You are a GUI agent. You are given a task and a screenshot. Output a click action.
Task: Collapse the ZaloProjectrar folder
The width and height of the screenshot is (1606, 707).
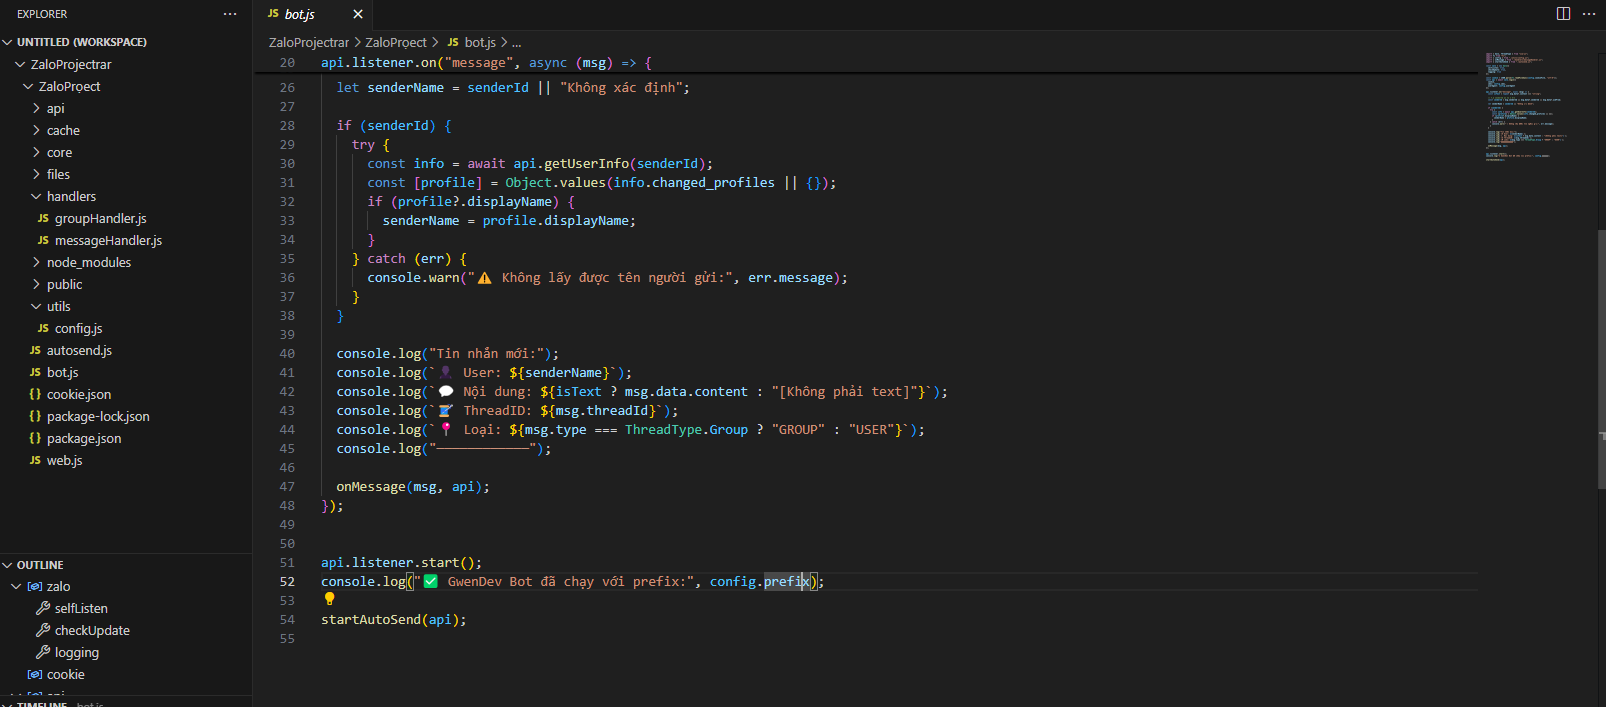pyautogui.click(x=20, y=64)
